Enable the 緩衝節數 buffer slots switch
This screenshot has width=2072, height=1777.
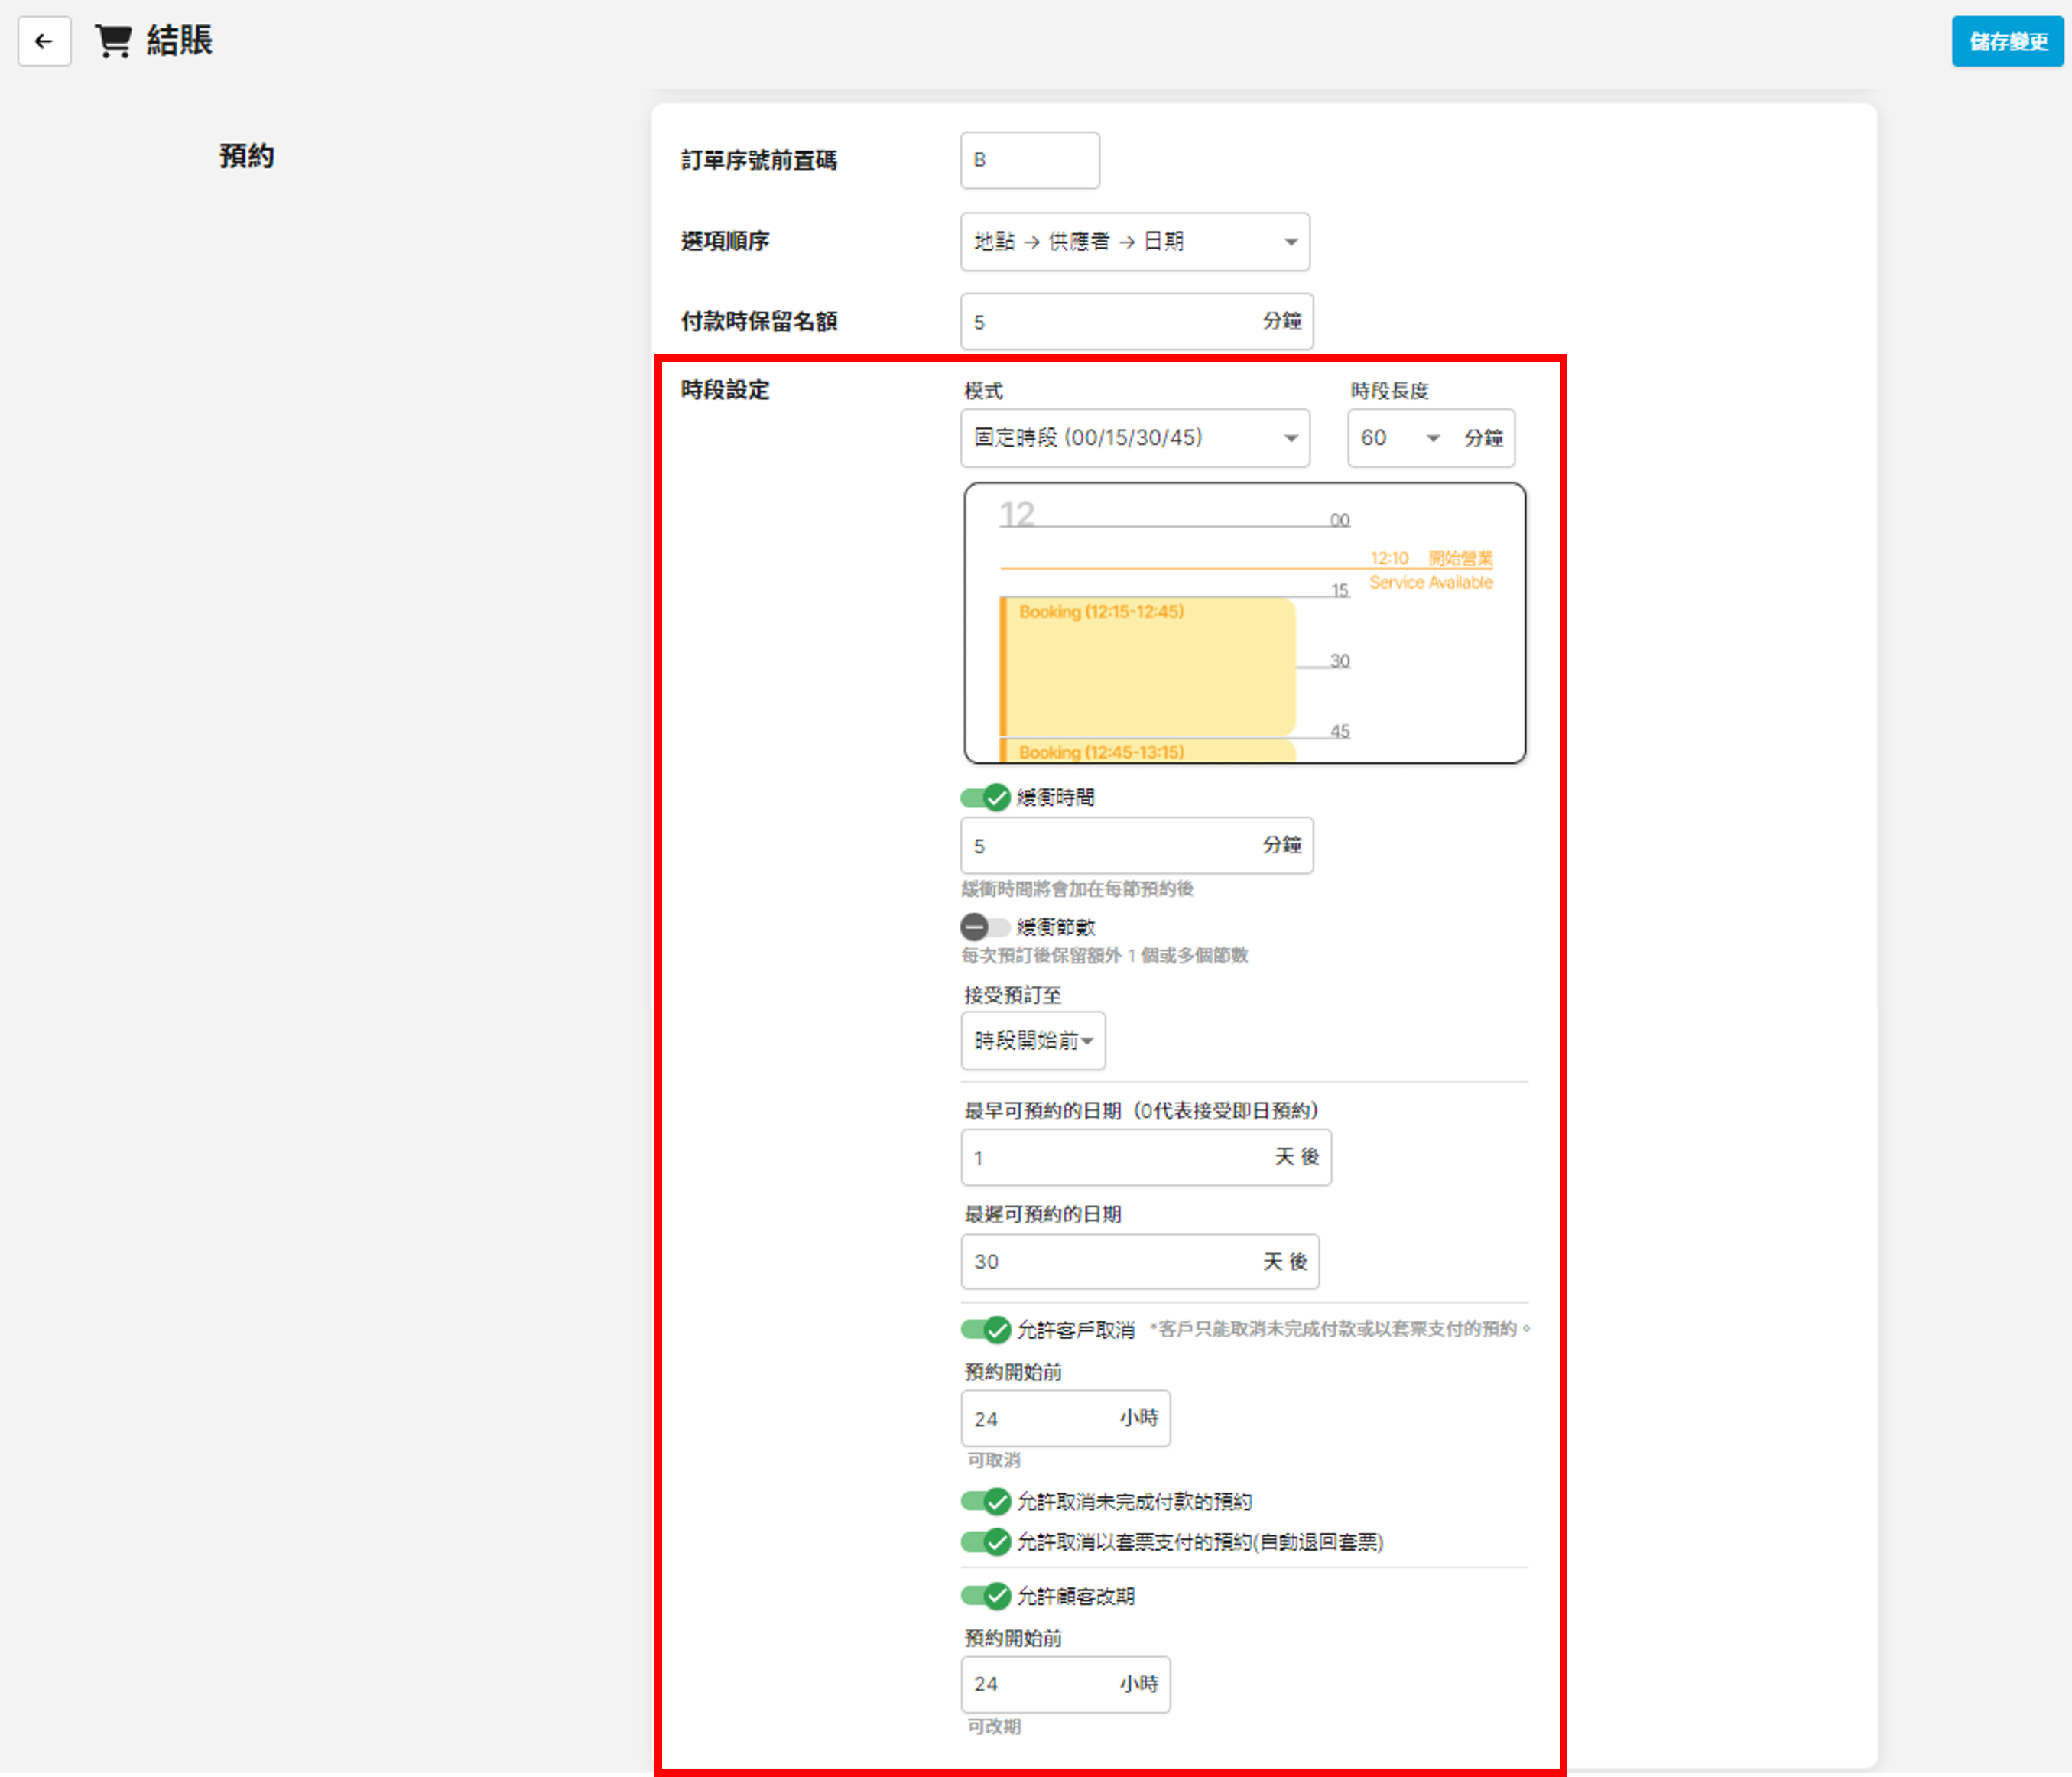pyautogui.click(x=985, y=927)
